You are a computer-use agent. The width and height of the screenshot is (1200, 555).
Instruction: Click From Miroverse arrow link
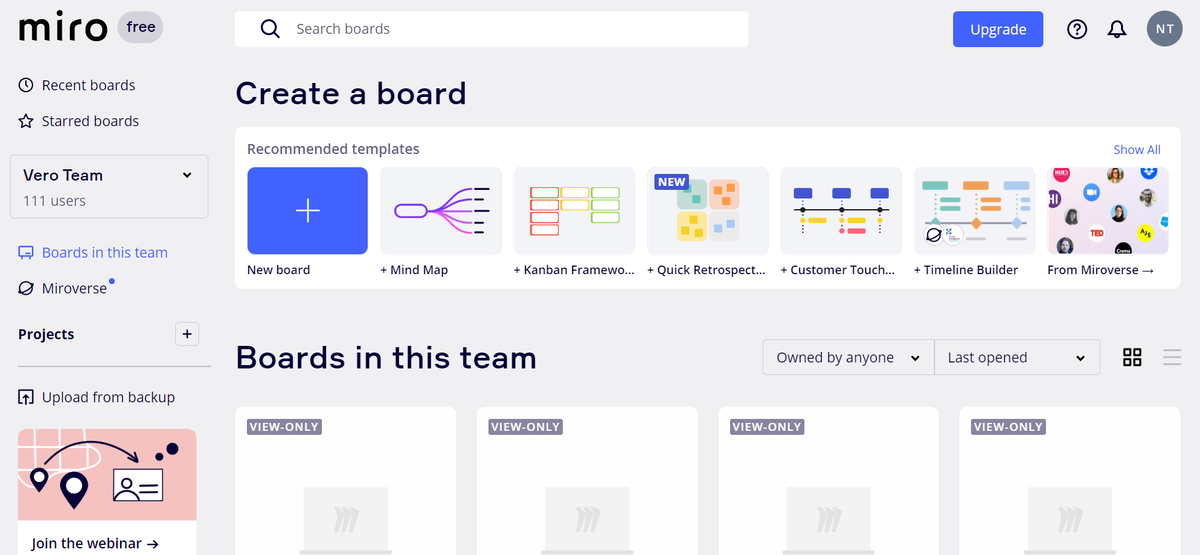pos(1101,270)
